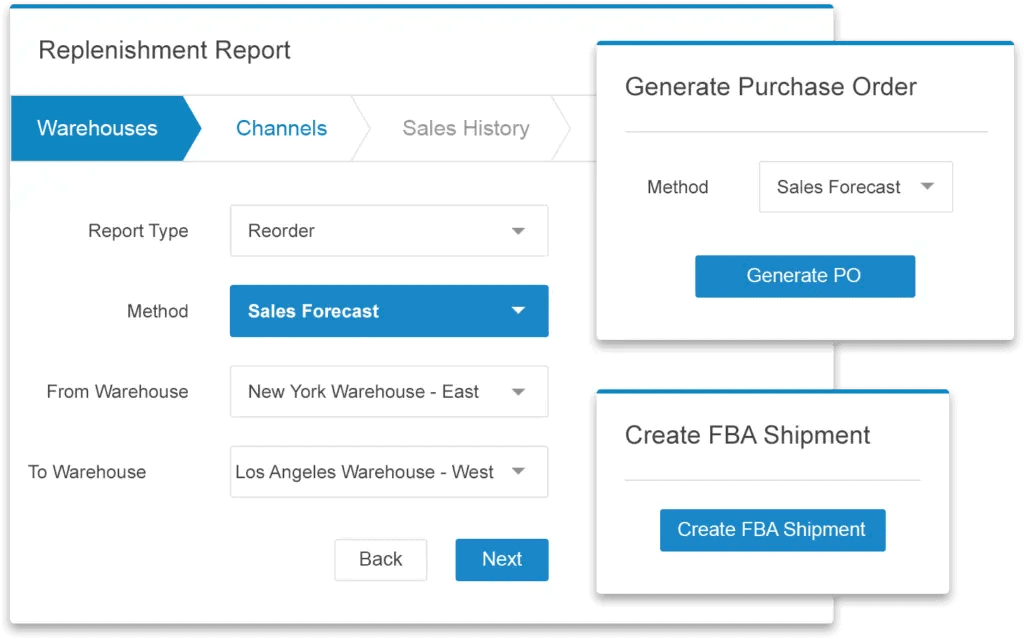
Task: Select the Warehouses step tab
Action: click(104, 128)
